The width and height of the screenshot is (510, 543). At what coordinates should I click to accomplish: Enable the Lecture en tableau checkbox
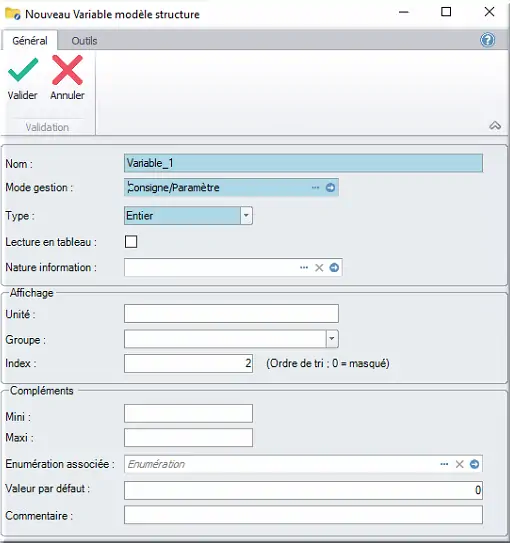click(131, 242)
